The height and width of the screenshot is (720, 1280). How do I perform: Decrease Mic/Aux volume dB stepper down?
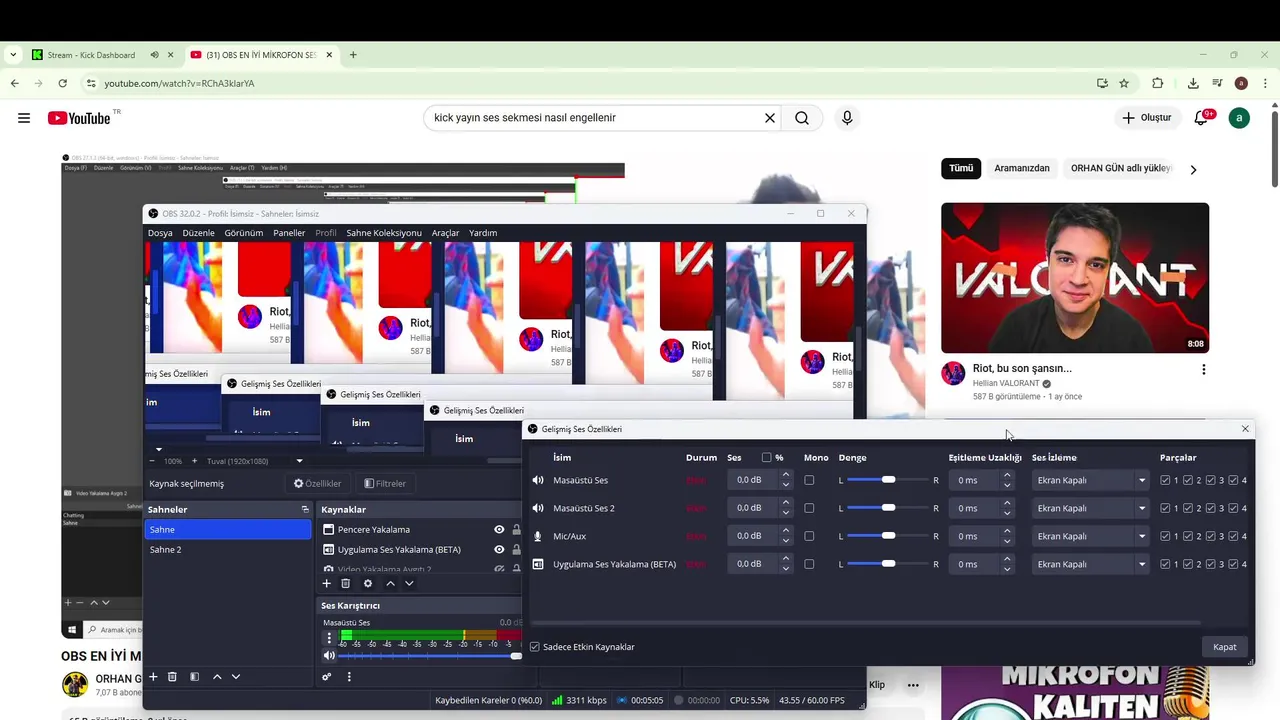coord(786,541)
